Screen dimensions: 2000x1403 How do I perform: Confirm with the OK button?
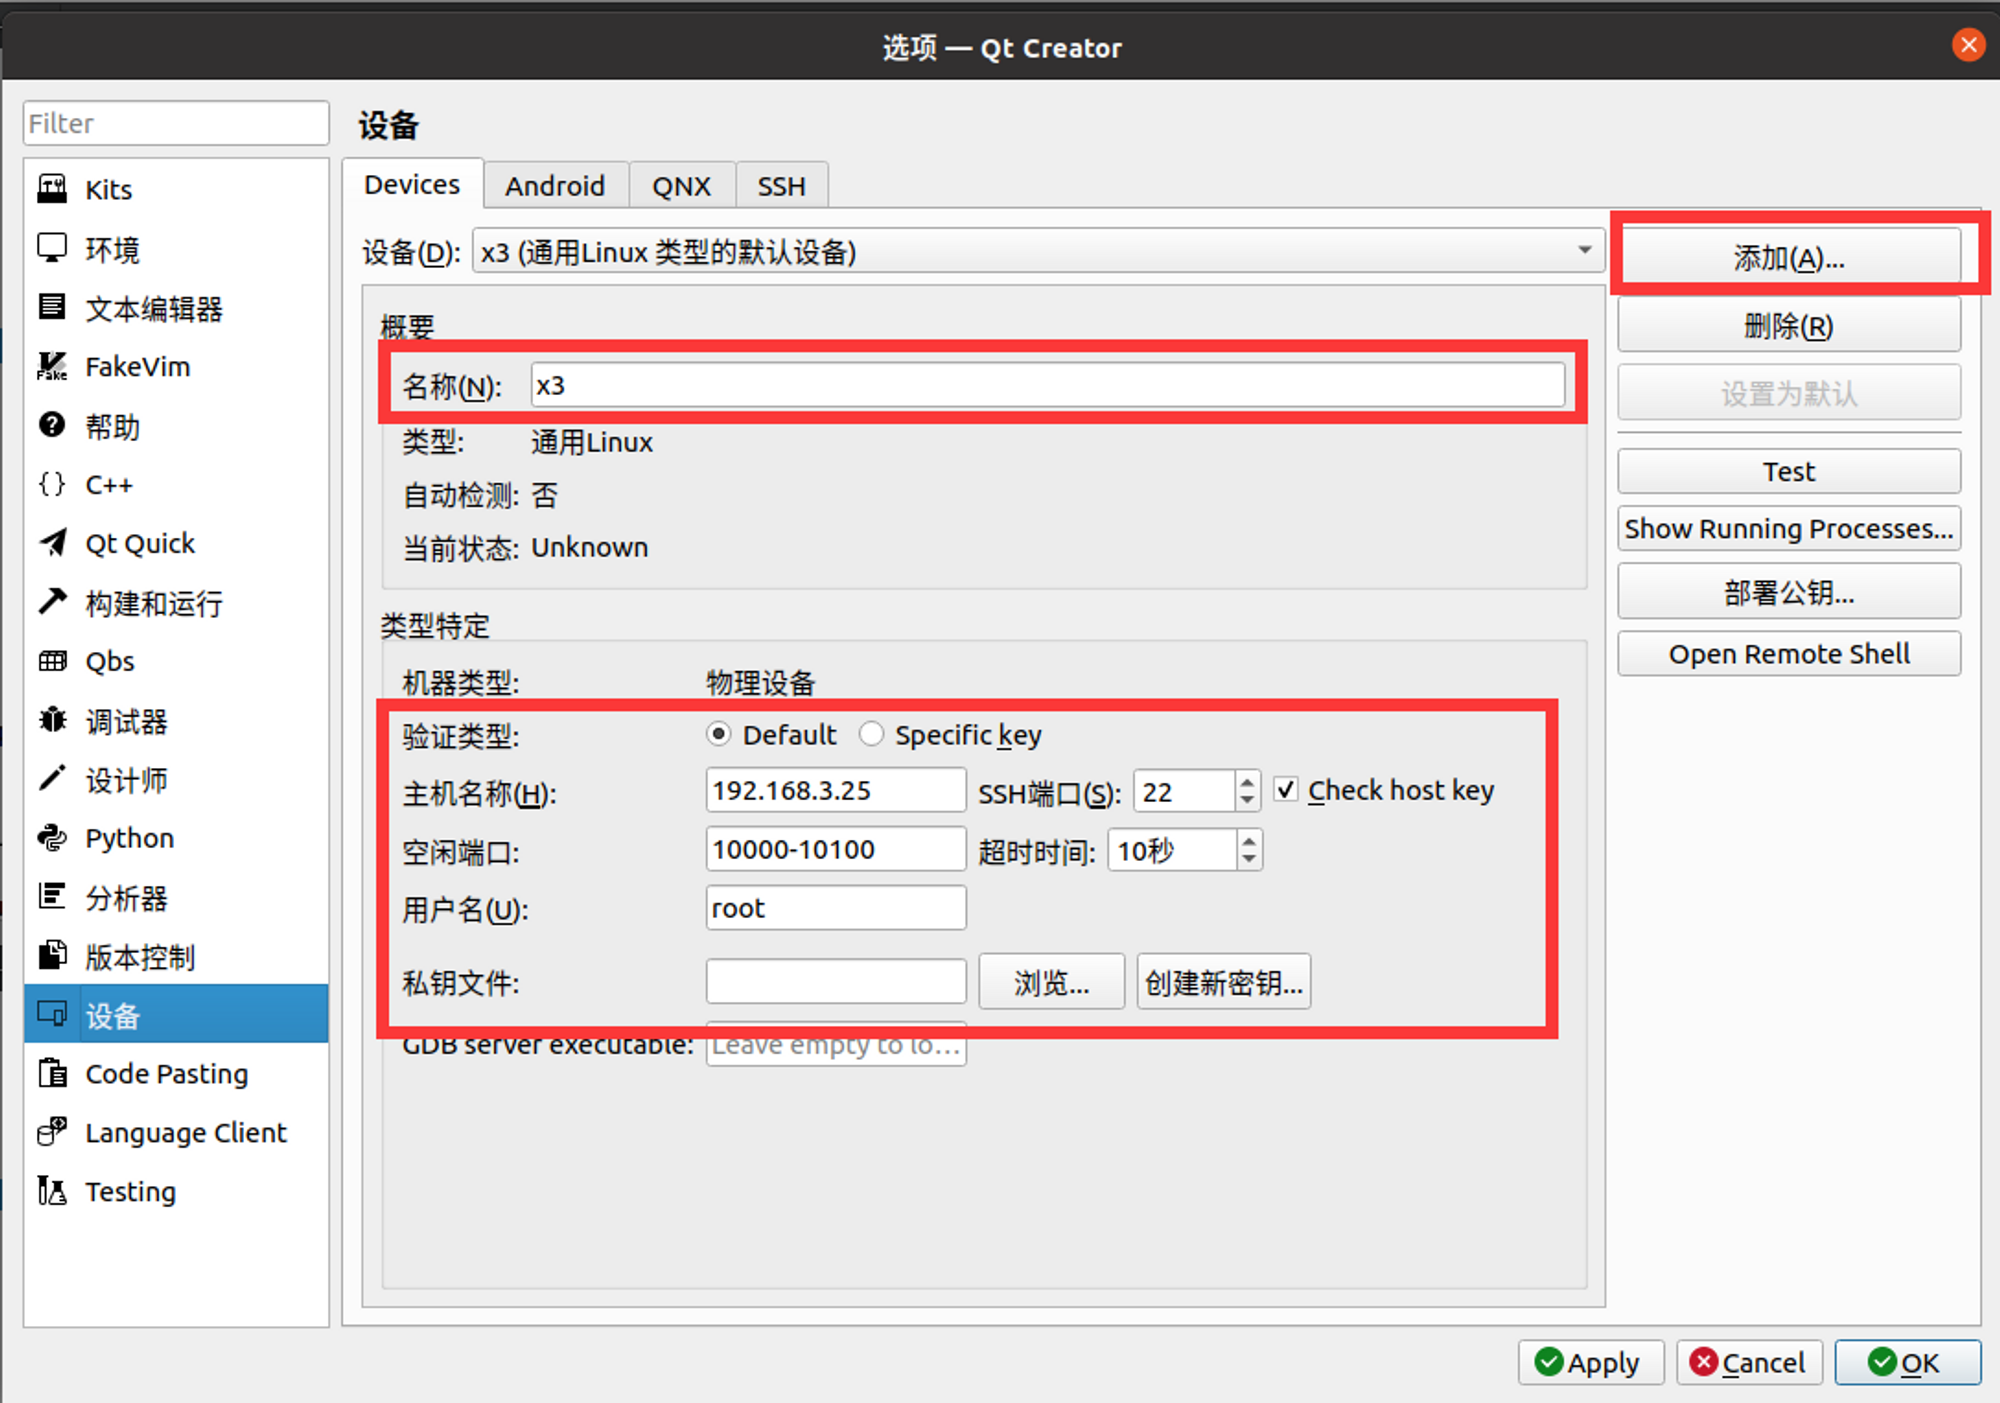[x=1908, y=1362]
